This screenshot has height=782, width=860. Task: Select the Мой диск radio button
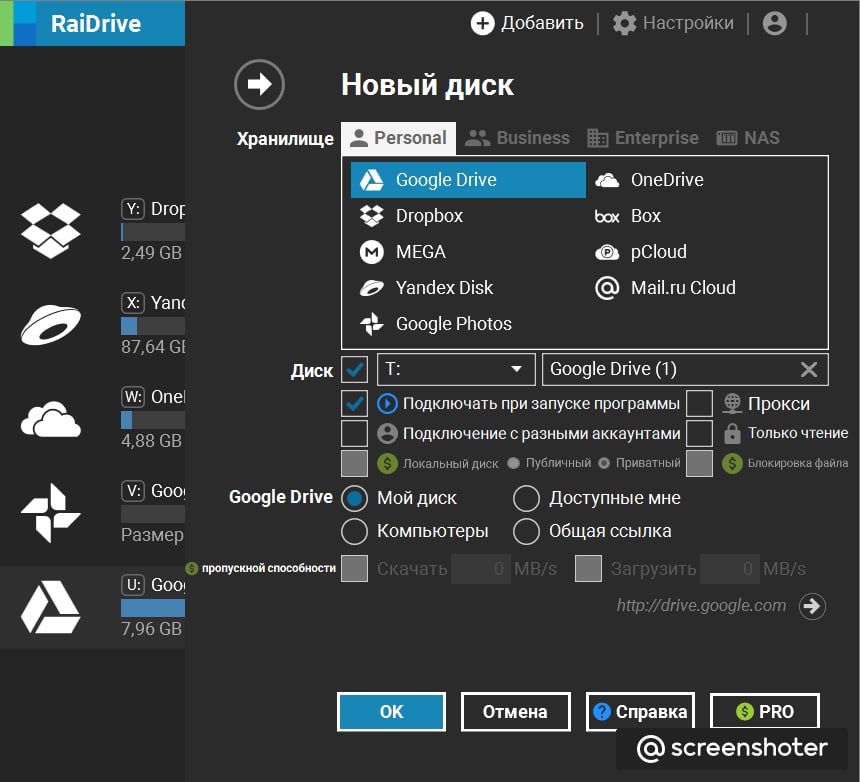pos(354,498)
